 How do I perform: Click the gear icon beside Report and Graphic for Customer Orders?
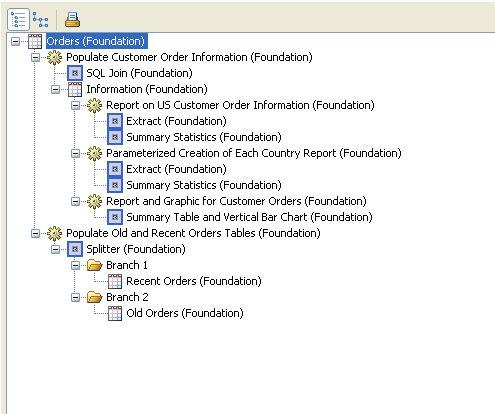[95, 201]
